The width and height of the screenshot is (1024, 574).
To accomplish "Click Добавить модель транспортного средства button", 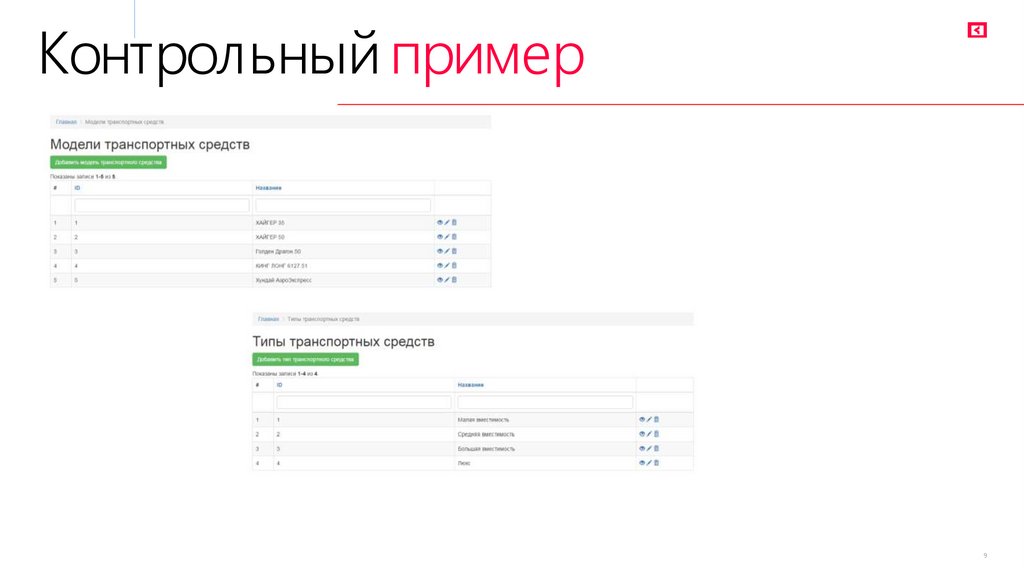I will (108, 163).
